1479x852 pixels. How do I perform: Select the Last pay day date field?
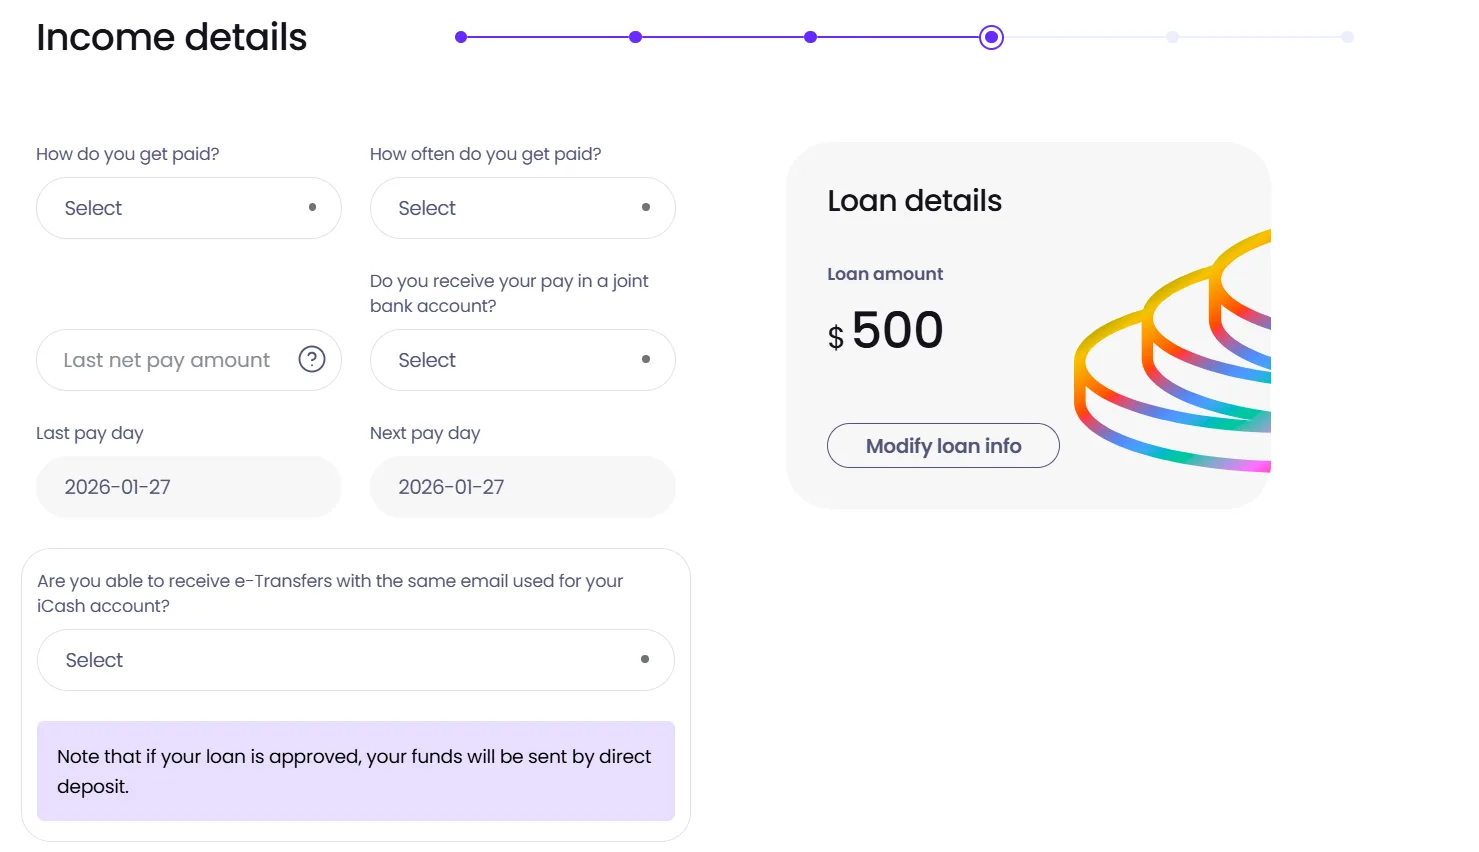(x=188, y=487)
